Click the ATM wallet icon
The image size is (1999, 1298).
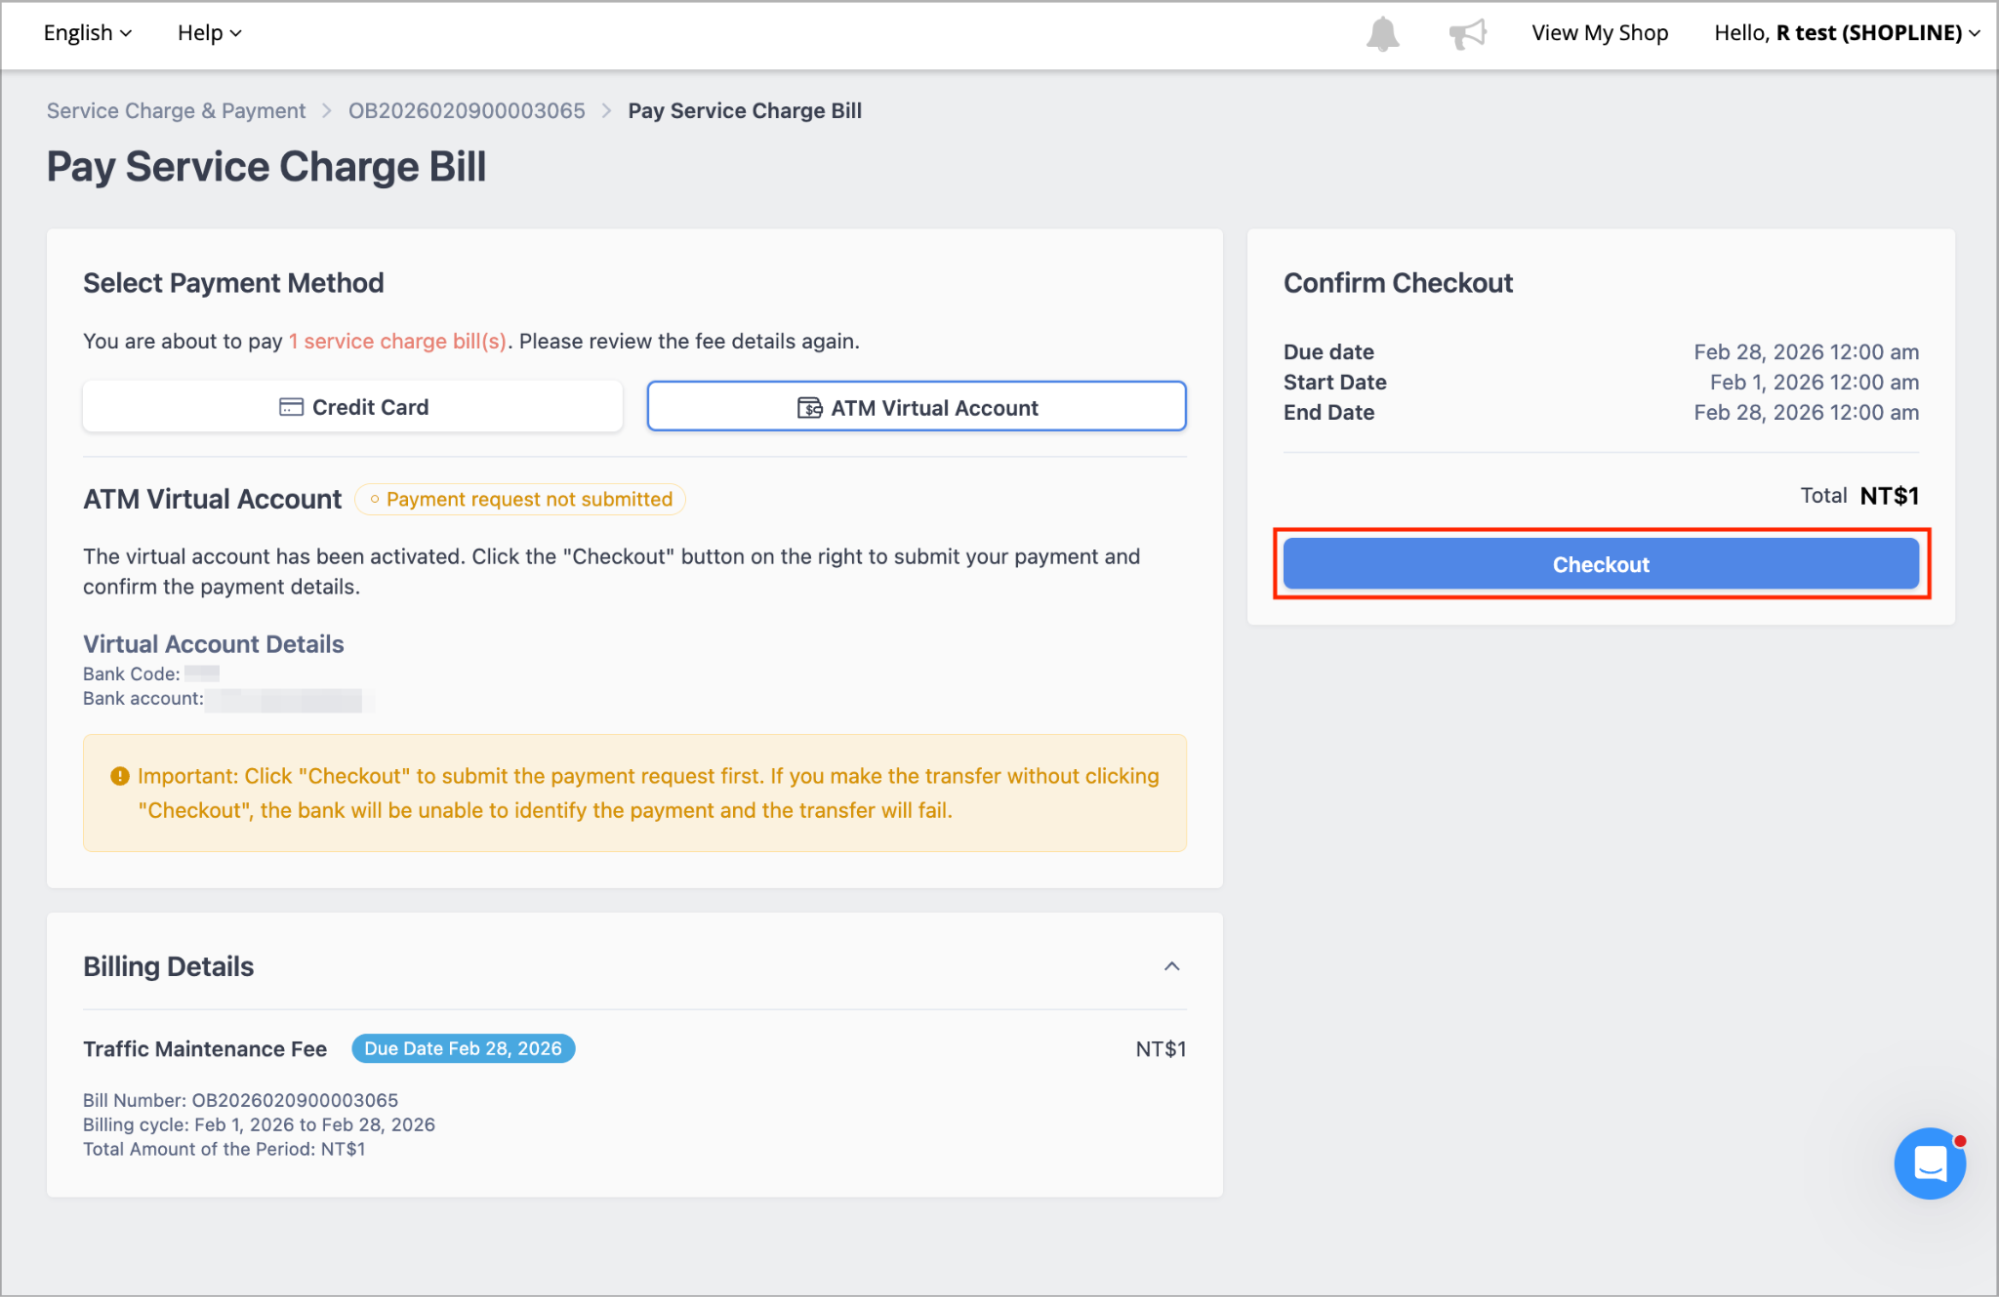(x=809, y=408)
